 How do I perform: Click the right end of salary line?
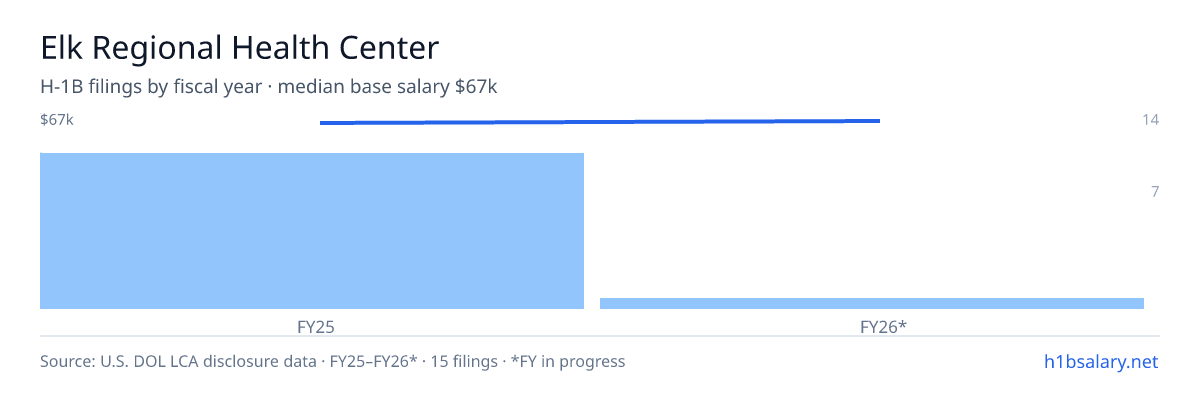879,121
